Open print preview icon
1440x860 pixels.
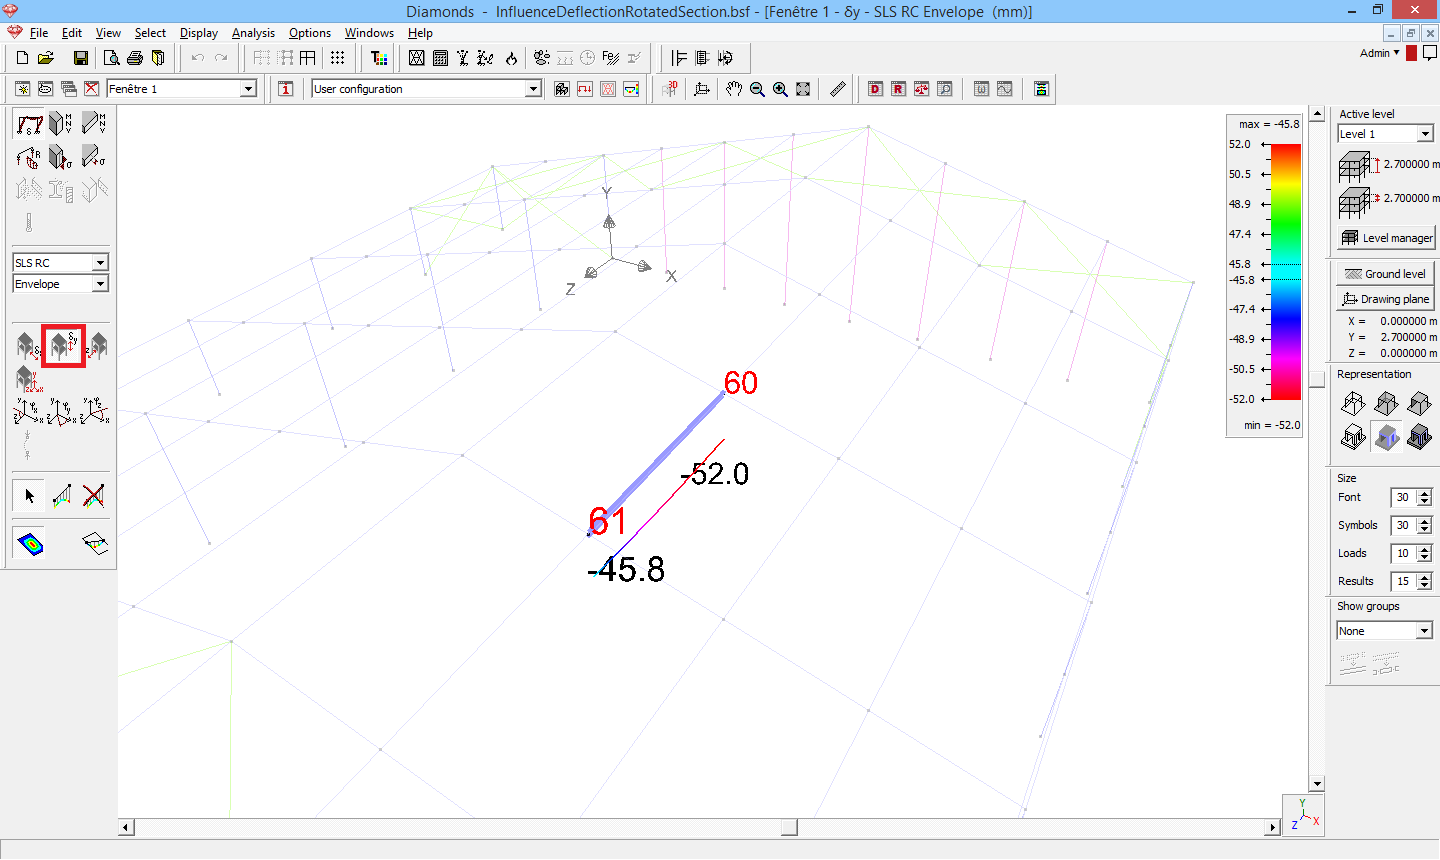point(111,58)
